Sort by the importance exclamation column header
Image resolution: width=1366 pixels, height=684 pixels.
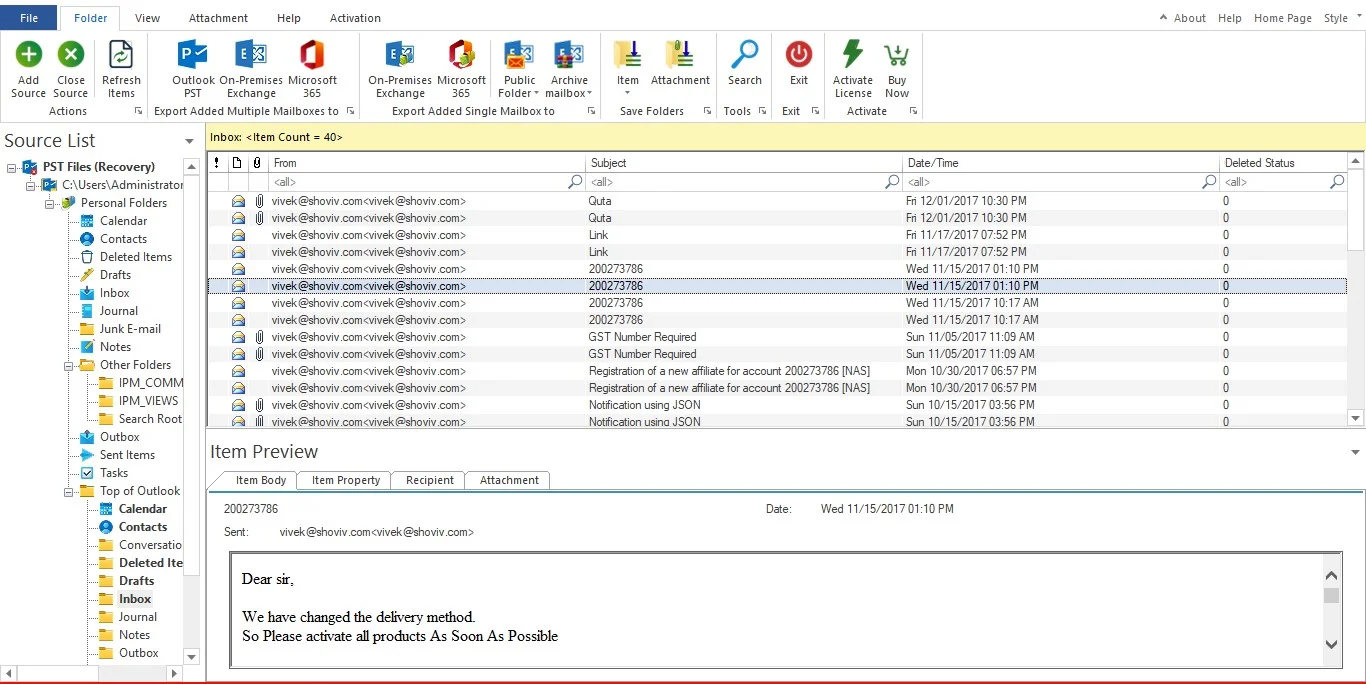[x=217, y=163]
